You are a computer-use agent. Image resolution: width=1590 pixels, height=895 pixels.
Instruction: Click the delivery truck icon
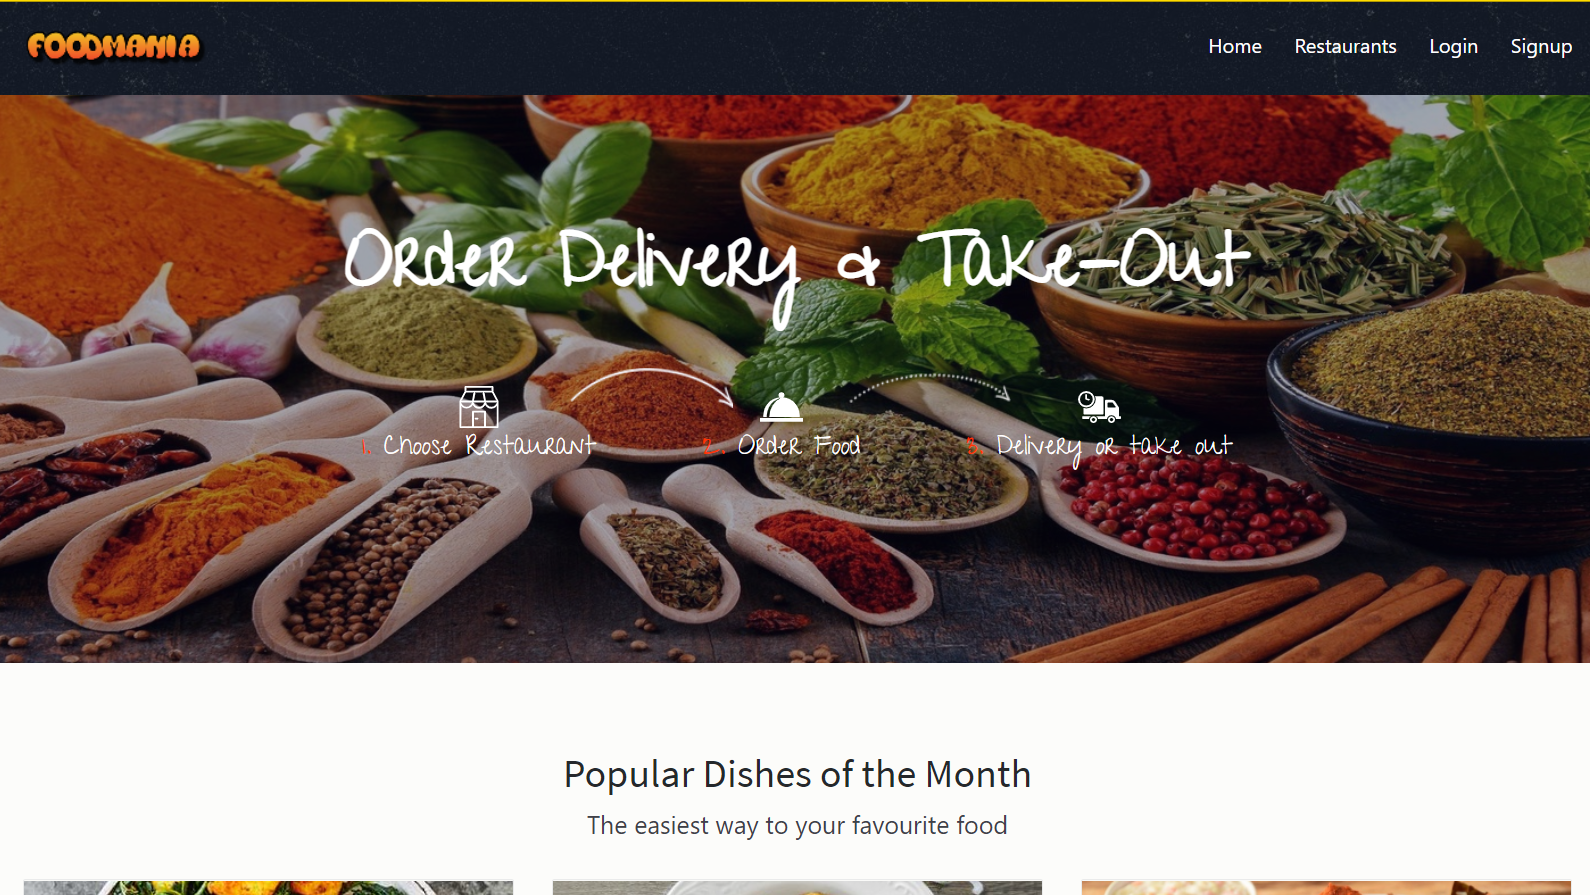tap(1099, 407)
